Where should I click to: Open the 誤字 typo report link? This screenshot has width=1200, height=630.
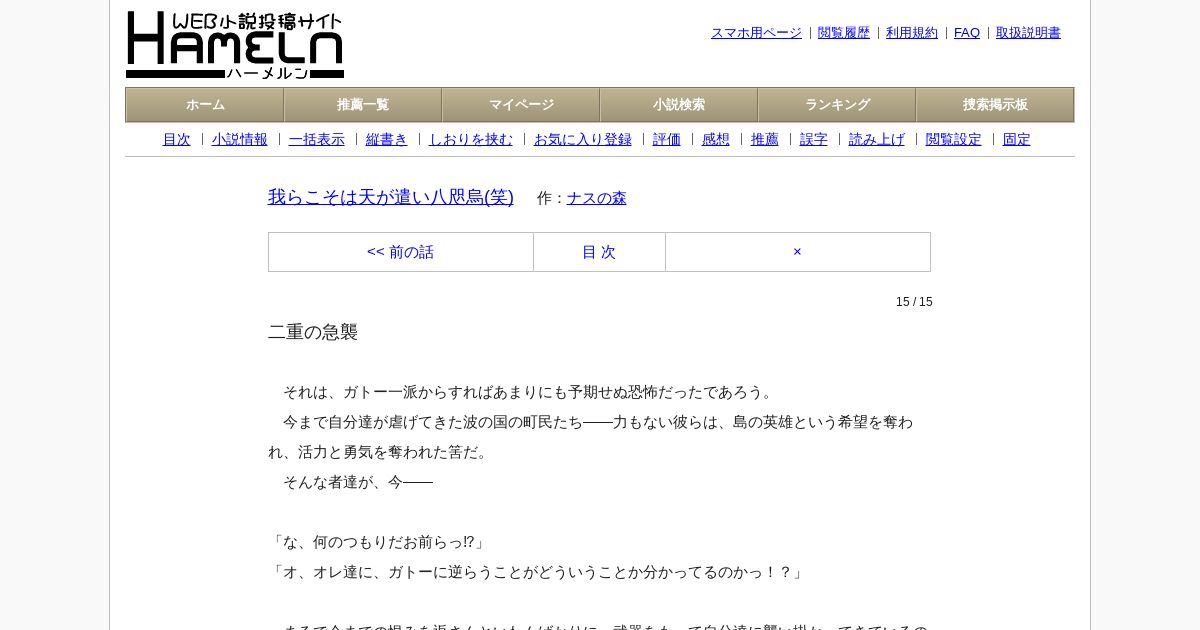814,140
